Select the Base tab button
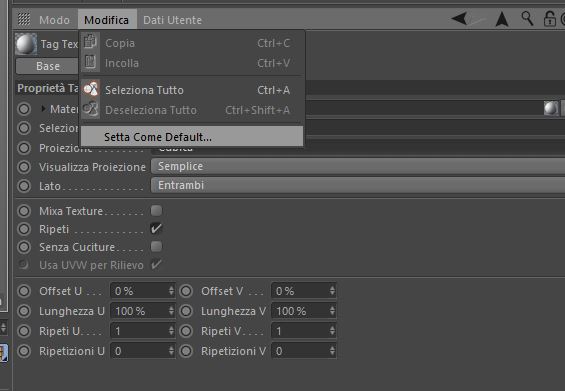 48,66
